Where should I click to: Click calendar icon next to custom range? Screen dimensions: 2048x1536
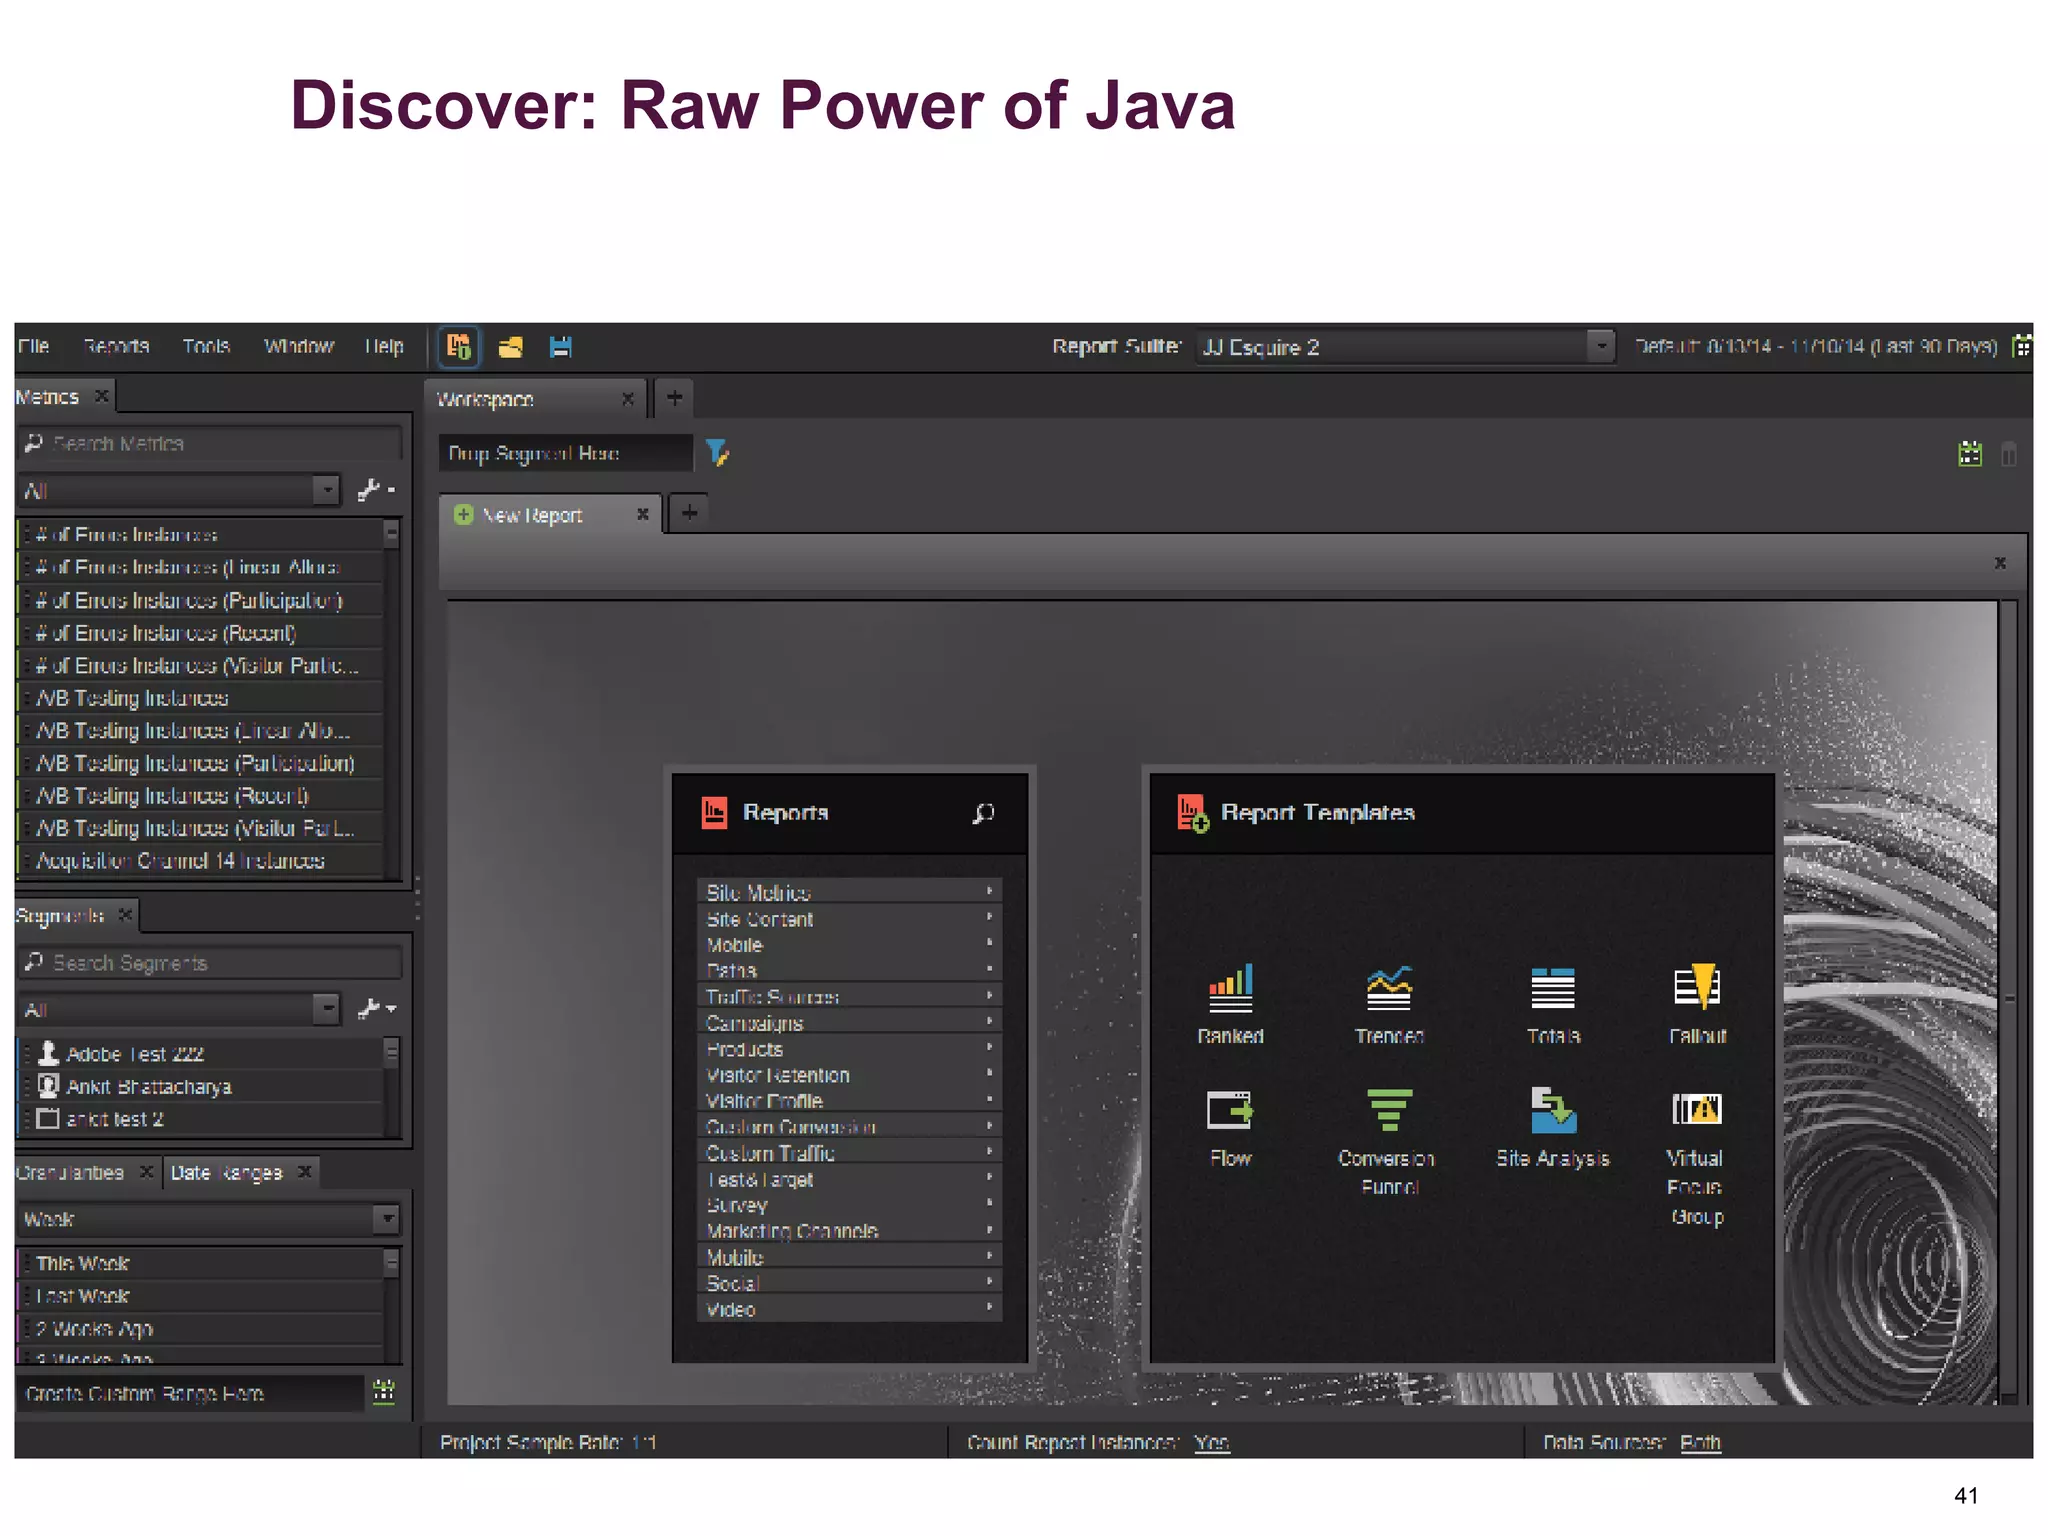pyautogui.click(x=384, y=1391)
